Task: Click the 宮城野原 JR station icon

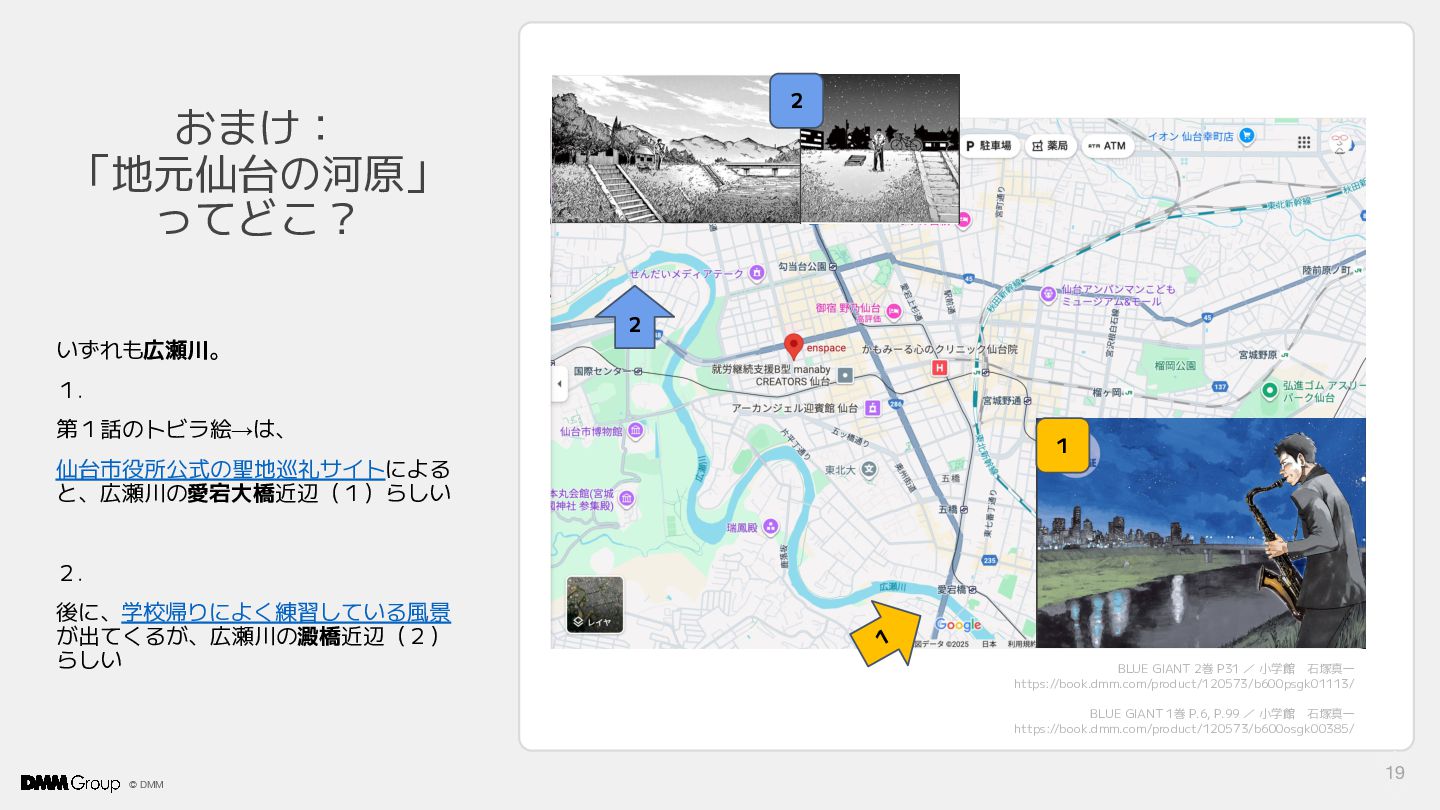Action: 1285,354
